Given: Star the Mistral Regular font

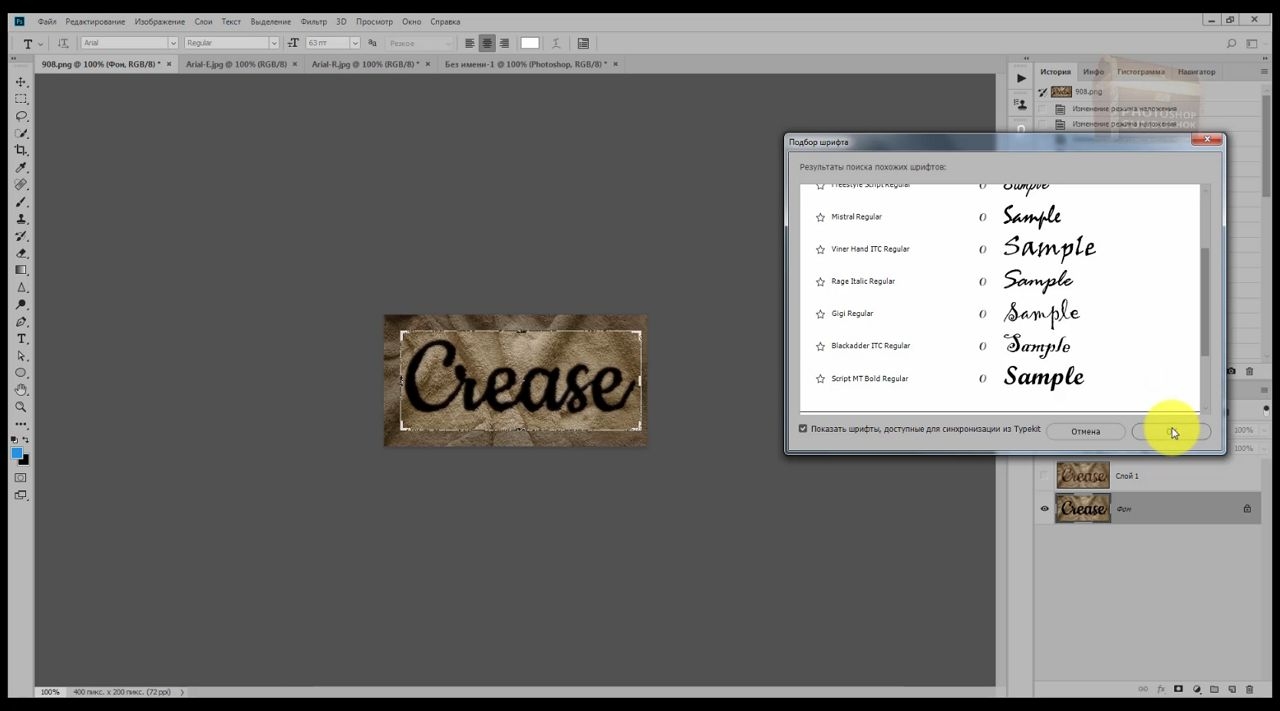Looking at the screenshot, I should (x=820, y=217).
